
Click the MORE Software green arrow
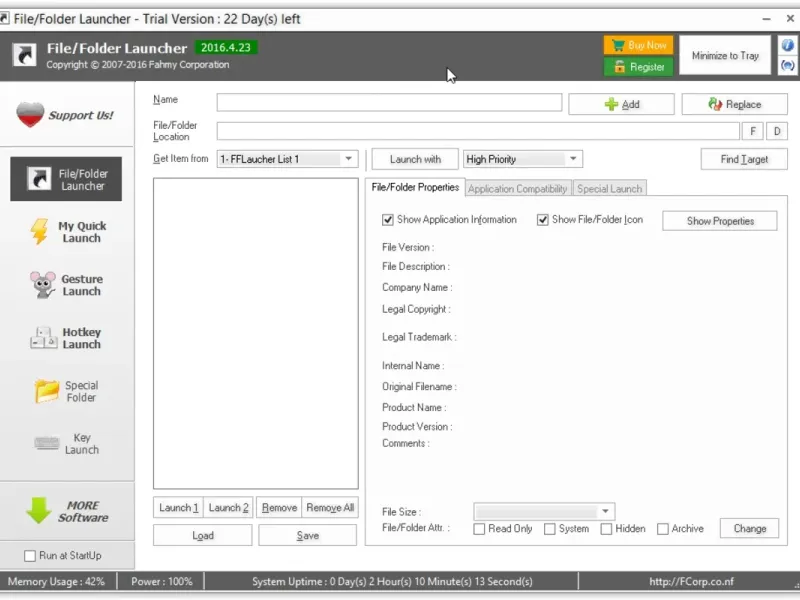(x=39, y=511)
